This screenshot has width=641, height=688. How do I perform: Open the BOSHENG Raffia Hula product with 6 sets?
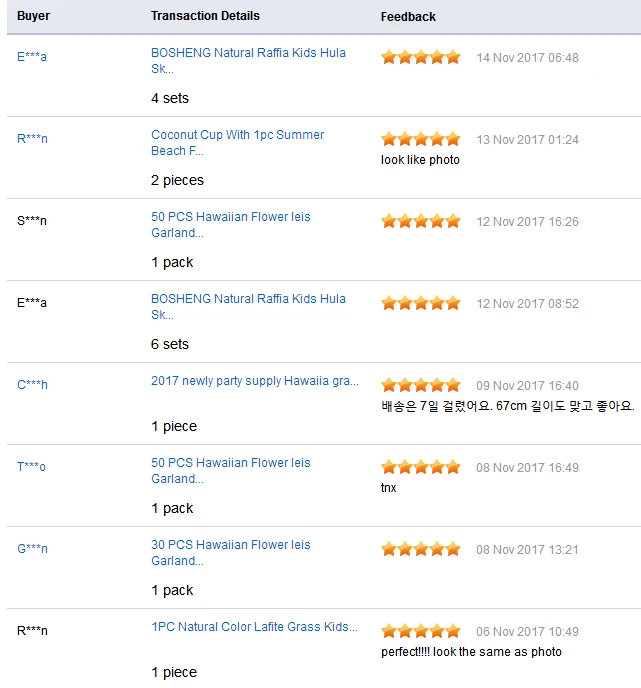[x=248, y=307]
